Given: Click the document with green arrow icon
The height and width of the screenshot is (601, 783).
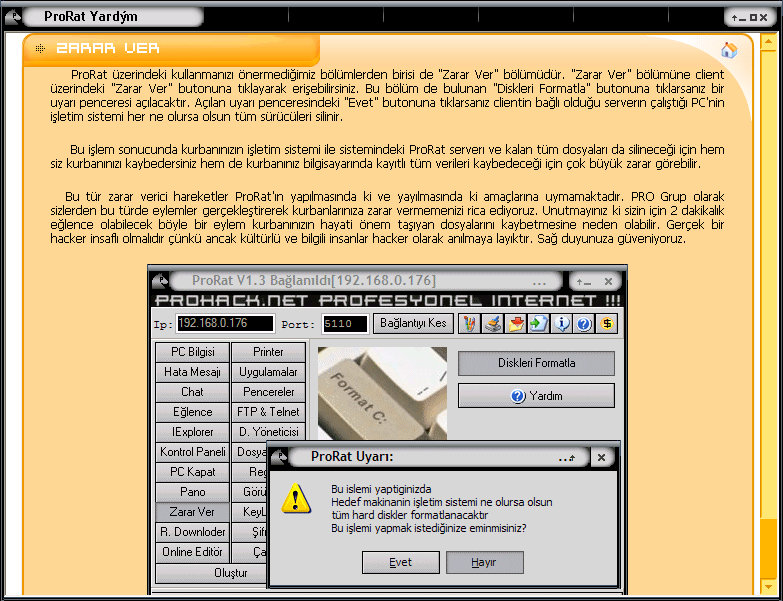Looking at the screenshot, I should pyautogui.click(x=539, y=323).
